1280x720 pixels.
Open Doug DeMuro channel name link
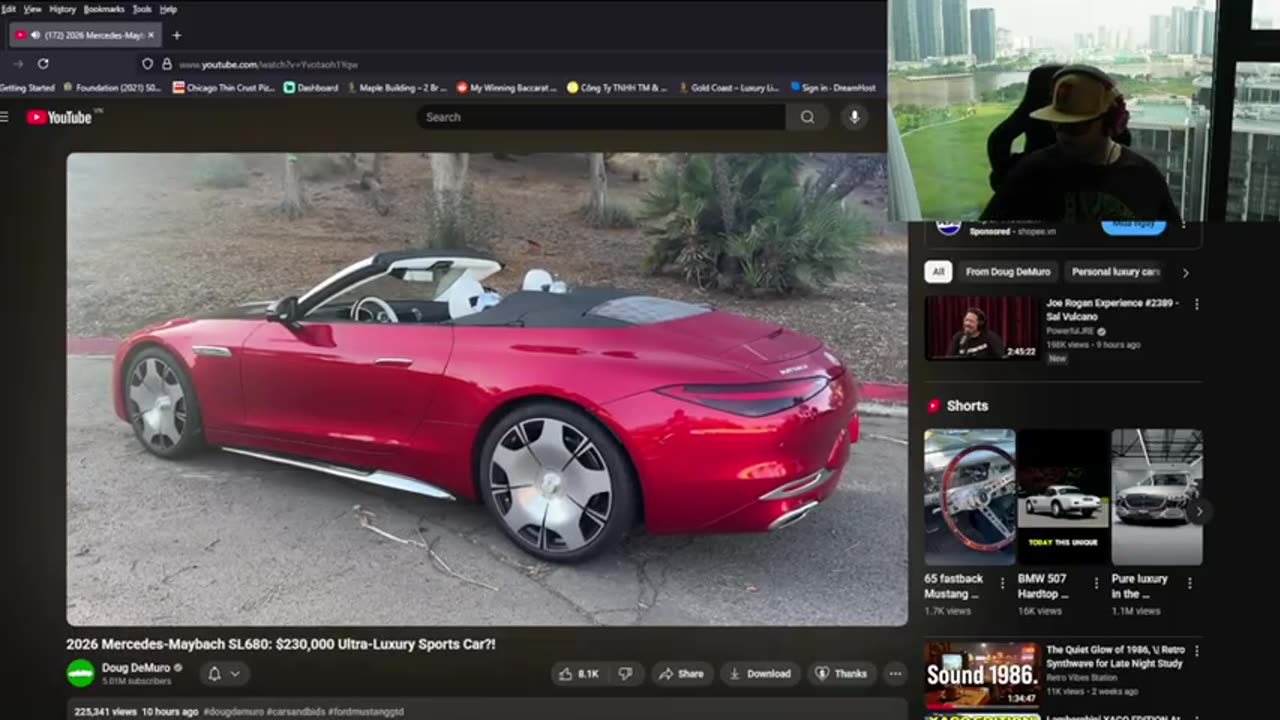click(x=136, y=667)
